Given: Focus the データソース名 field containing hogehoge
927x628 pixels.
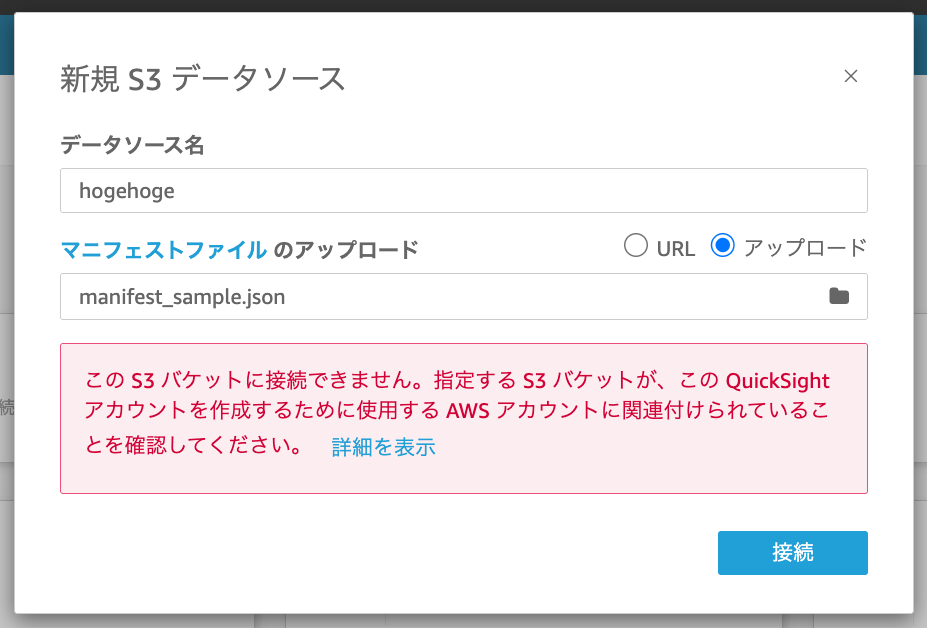Looking at the screenshot, I should (x=464, y=190).
